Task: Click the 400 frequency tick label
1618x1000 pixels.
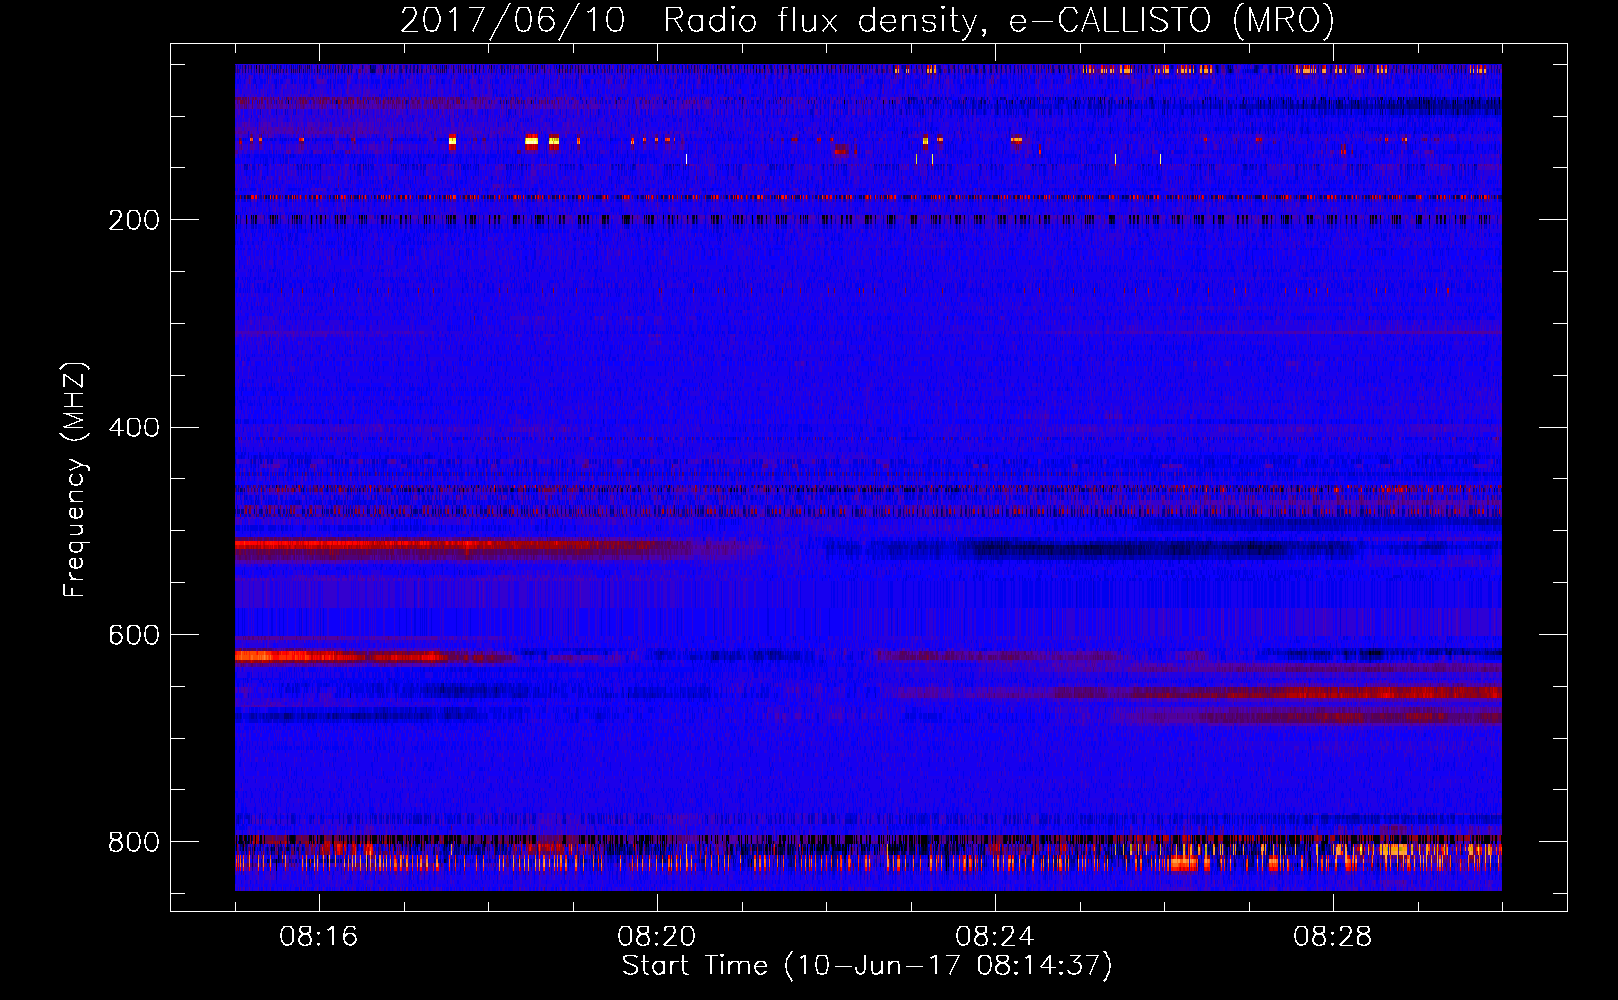Action: tap(134, 428)
